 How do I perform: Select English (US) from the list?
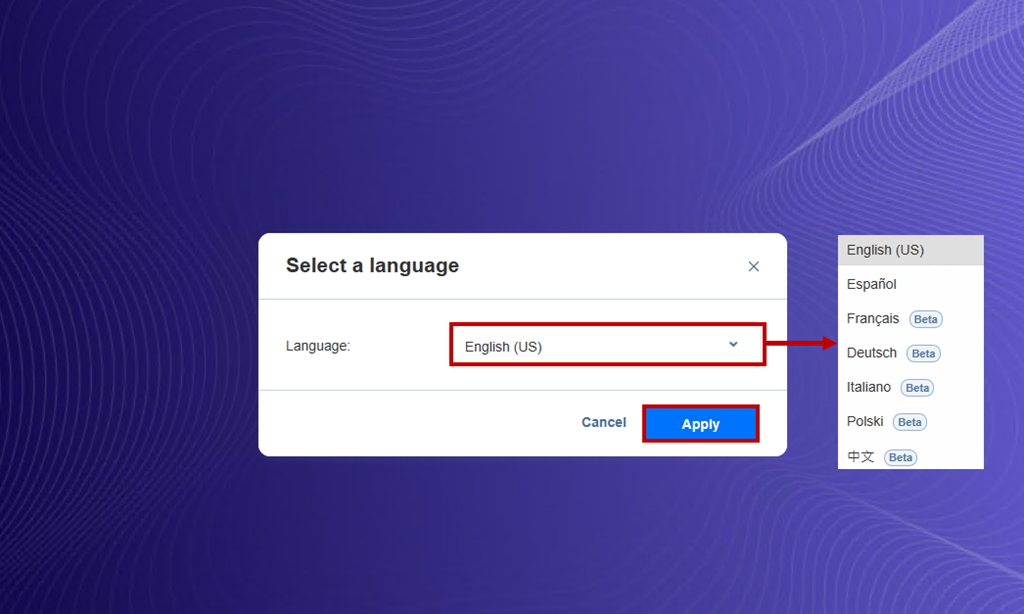pyautogui.click(x=910, y=250)
